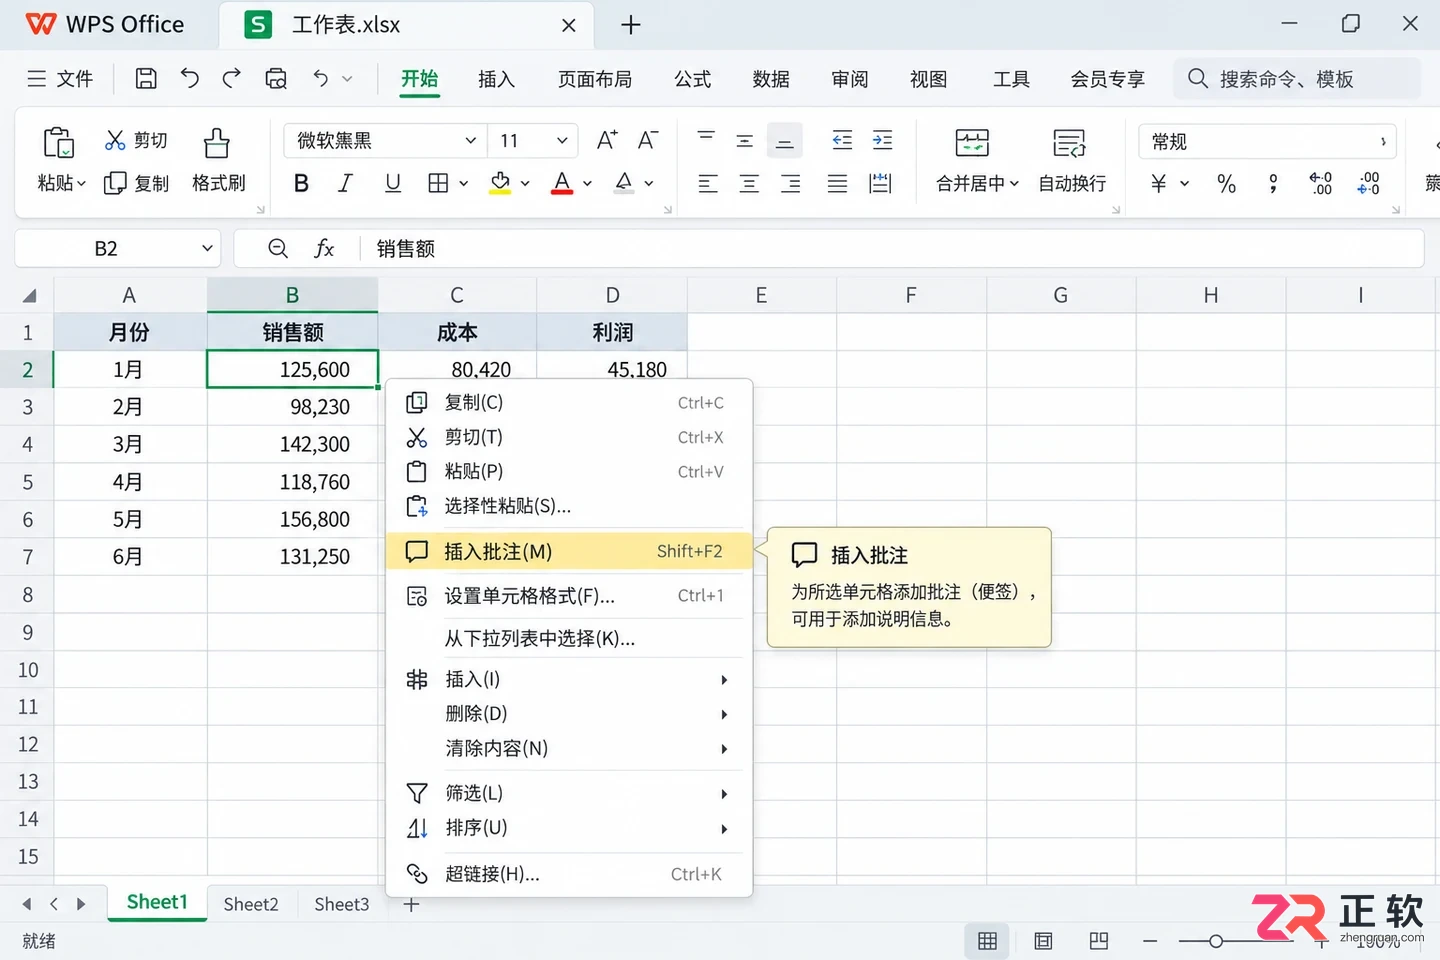Switch to normal view icon in status bar

[987, 941]
